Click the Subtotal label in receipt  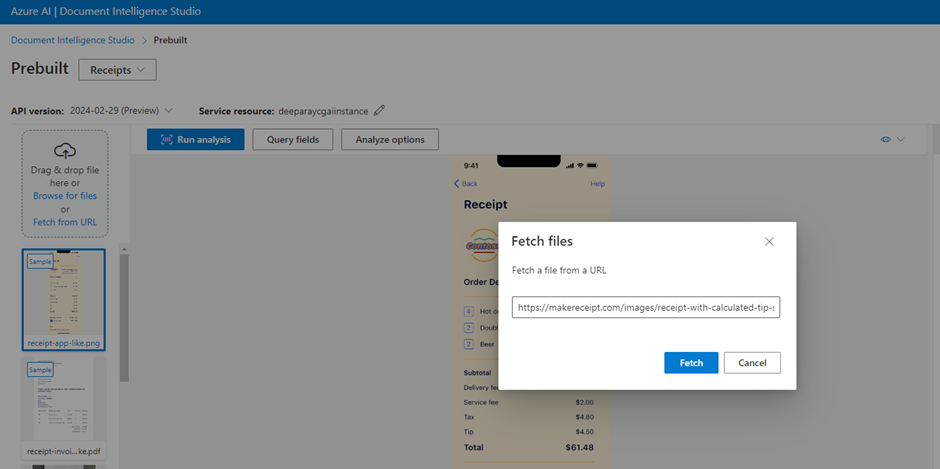point(479,372)
